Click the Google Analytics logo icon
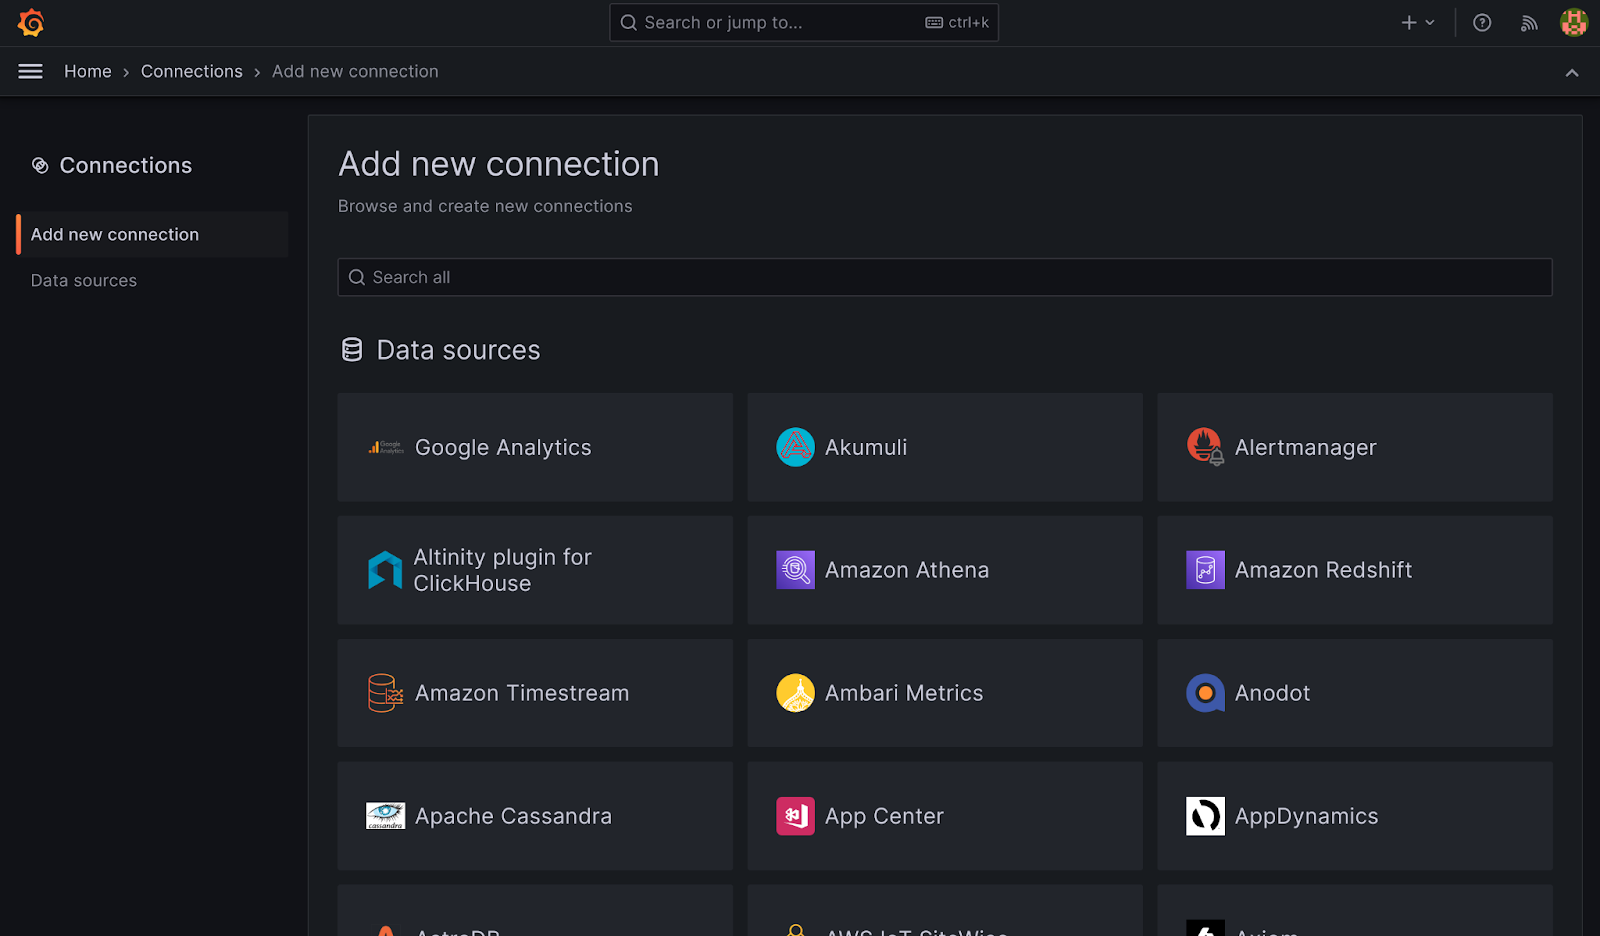Image resolution: width=1600 pixels, height=936 pixels. 386,447
